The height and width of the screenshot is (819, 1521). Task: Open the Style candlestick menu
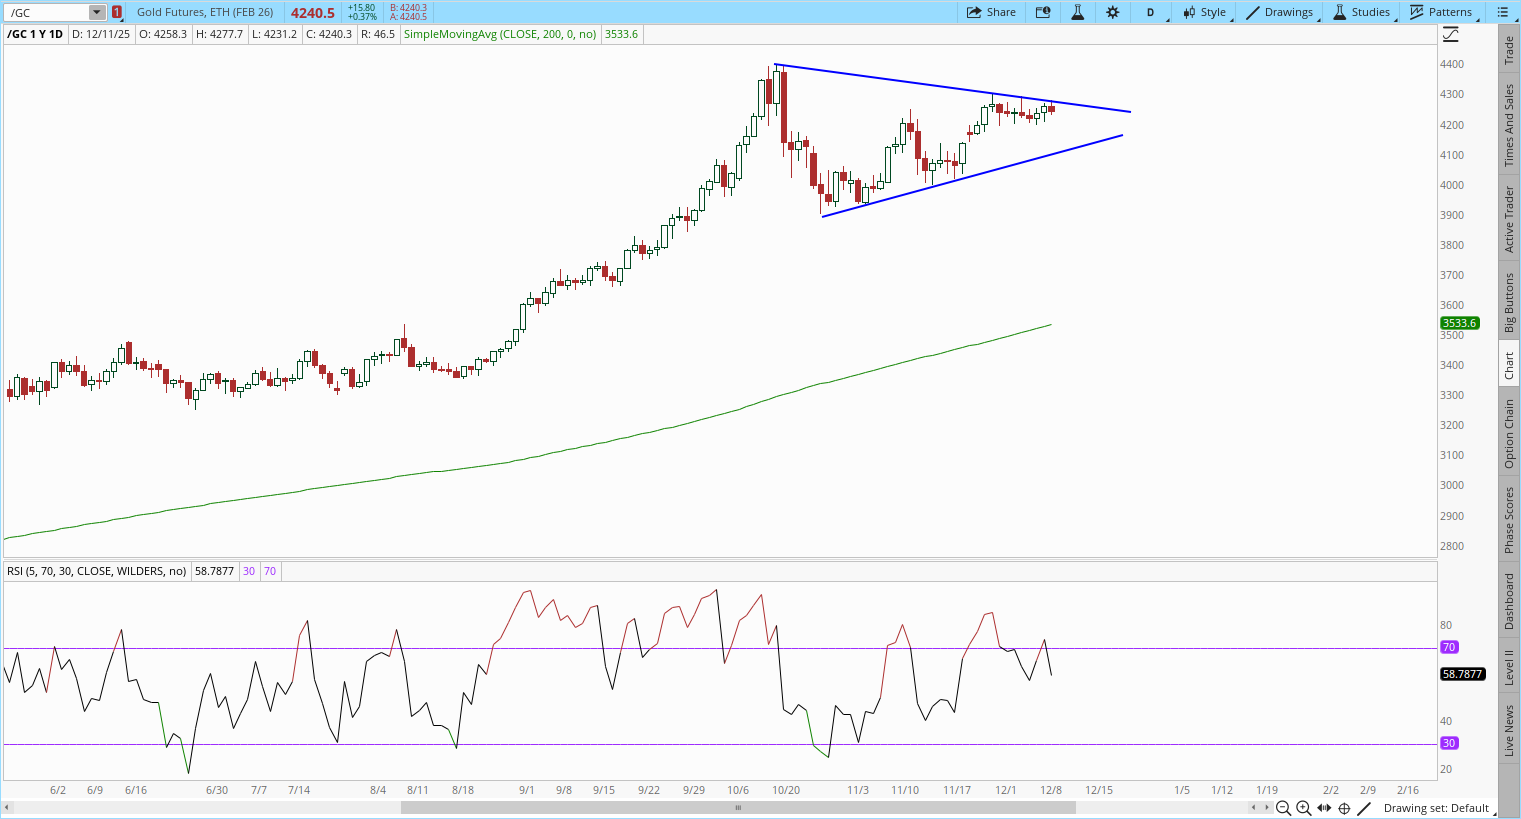tap(1205, 12)
